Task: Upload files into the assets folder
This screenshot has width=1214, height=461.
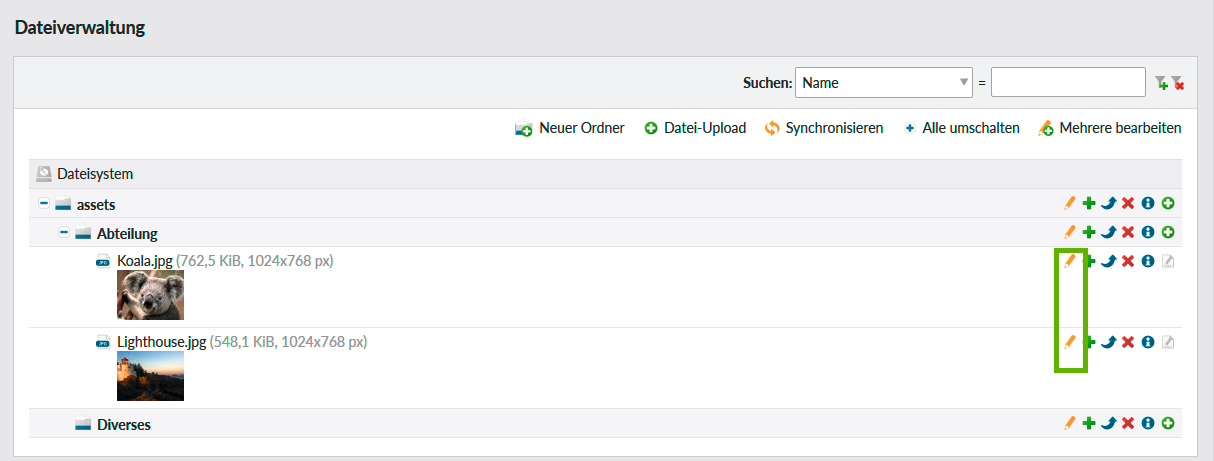Action: (x=1167, y=204)
